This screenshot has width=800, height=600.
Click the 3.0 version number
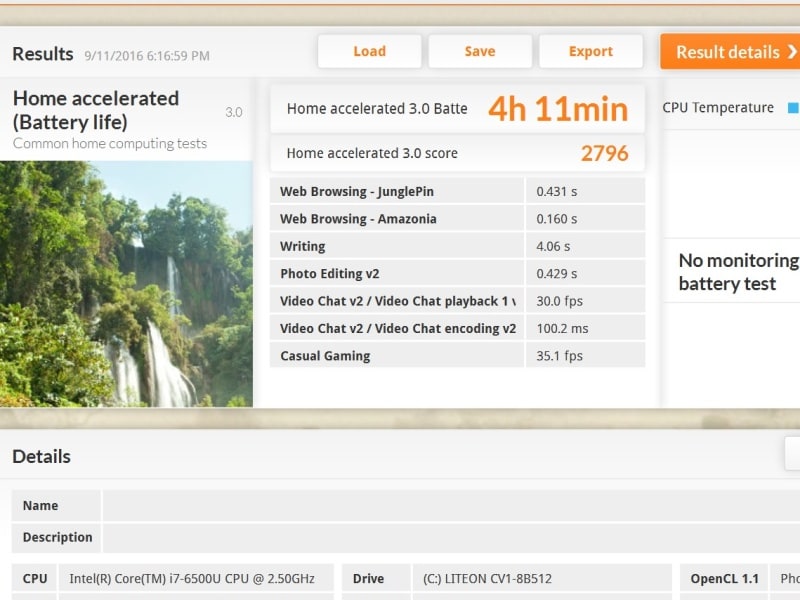tap(234, 112)
